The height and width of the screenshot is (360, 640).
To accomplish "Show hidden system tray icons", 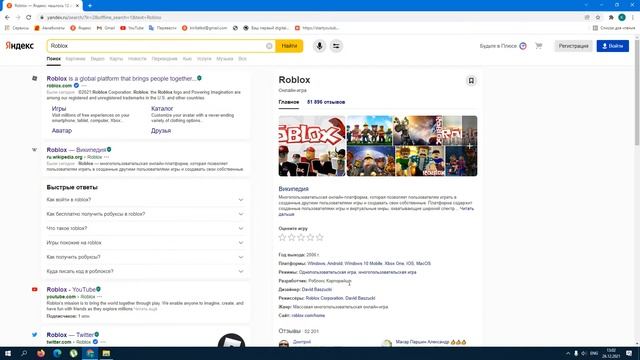I will pos(568,353).
